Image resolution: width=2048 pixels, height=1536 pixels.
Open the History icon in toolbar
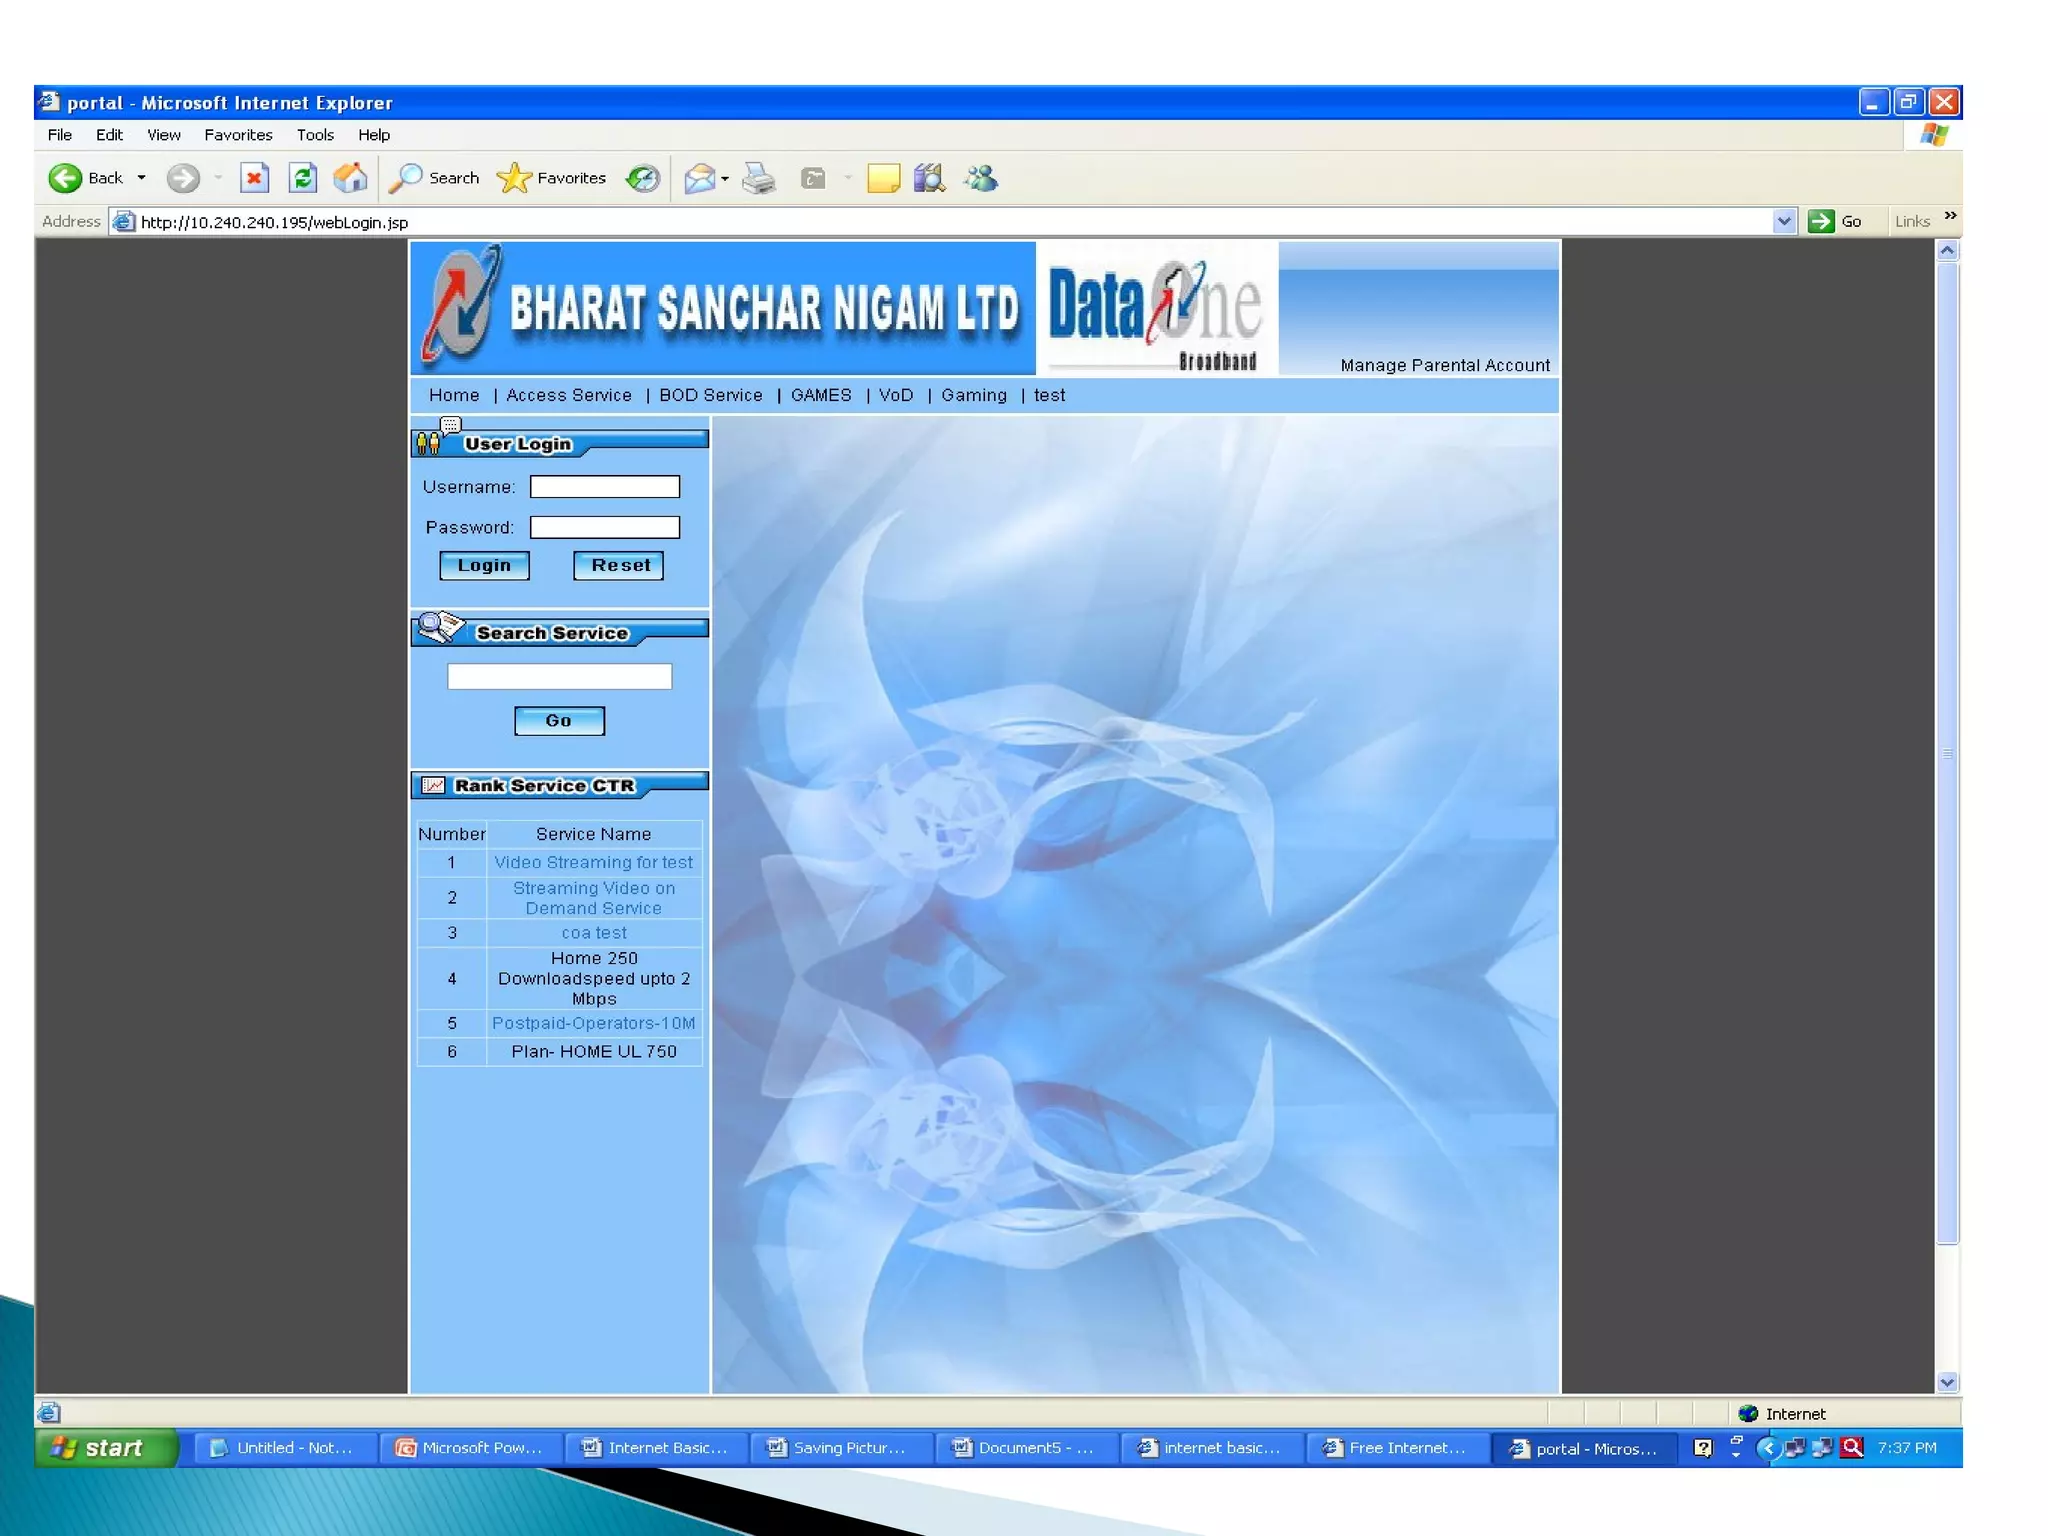pos(642,178)
